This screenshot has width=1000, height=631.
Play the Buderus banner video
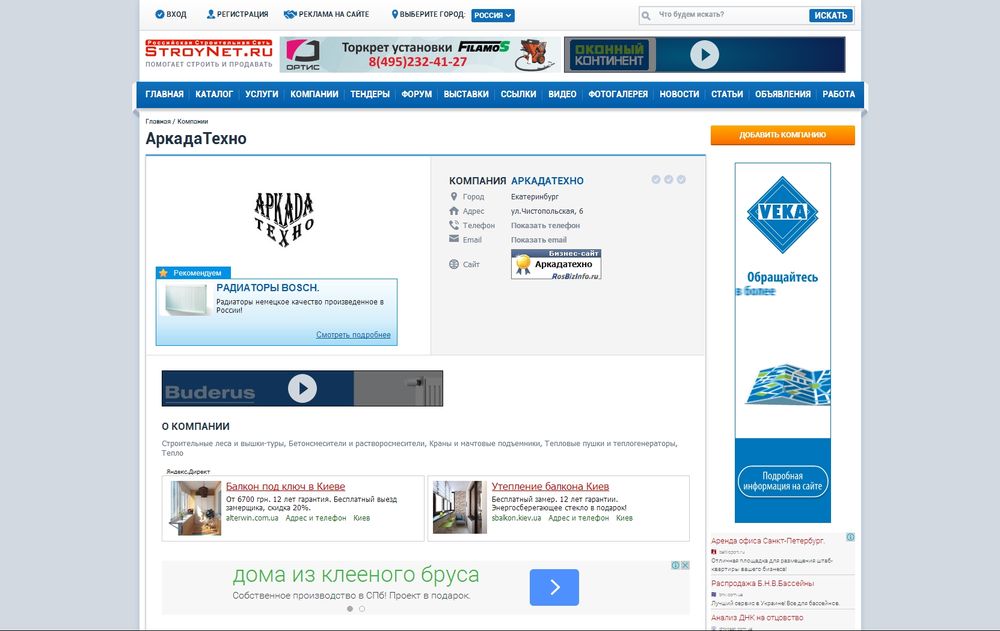[x=302, y=388]
